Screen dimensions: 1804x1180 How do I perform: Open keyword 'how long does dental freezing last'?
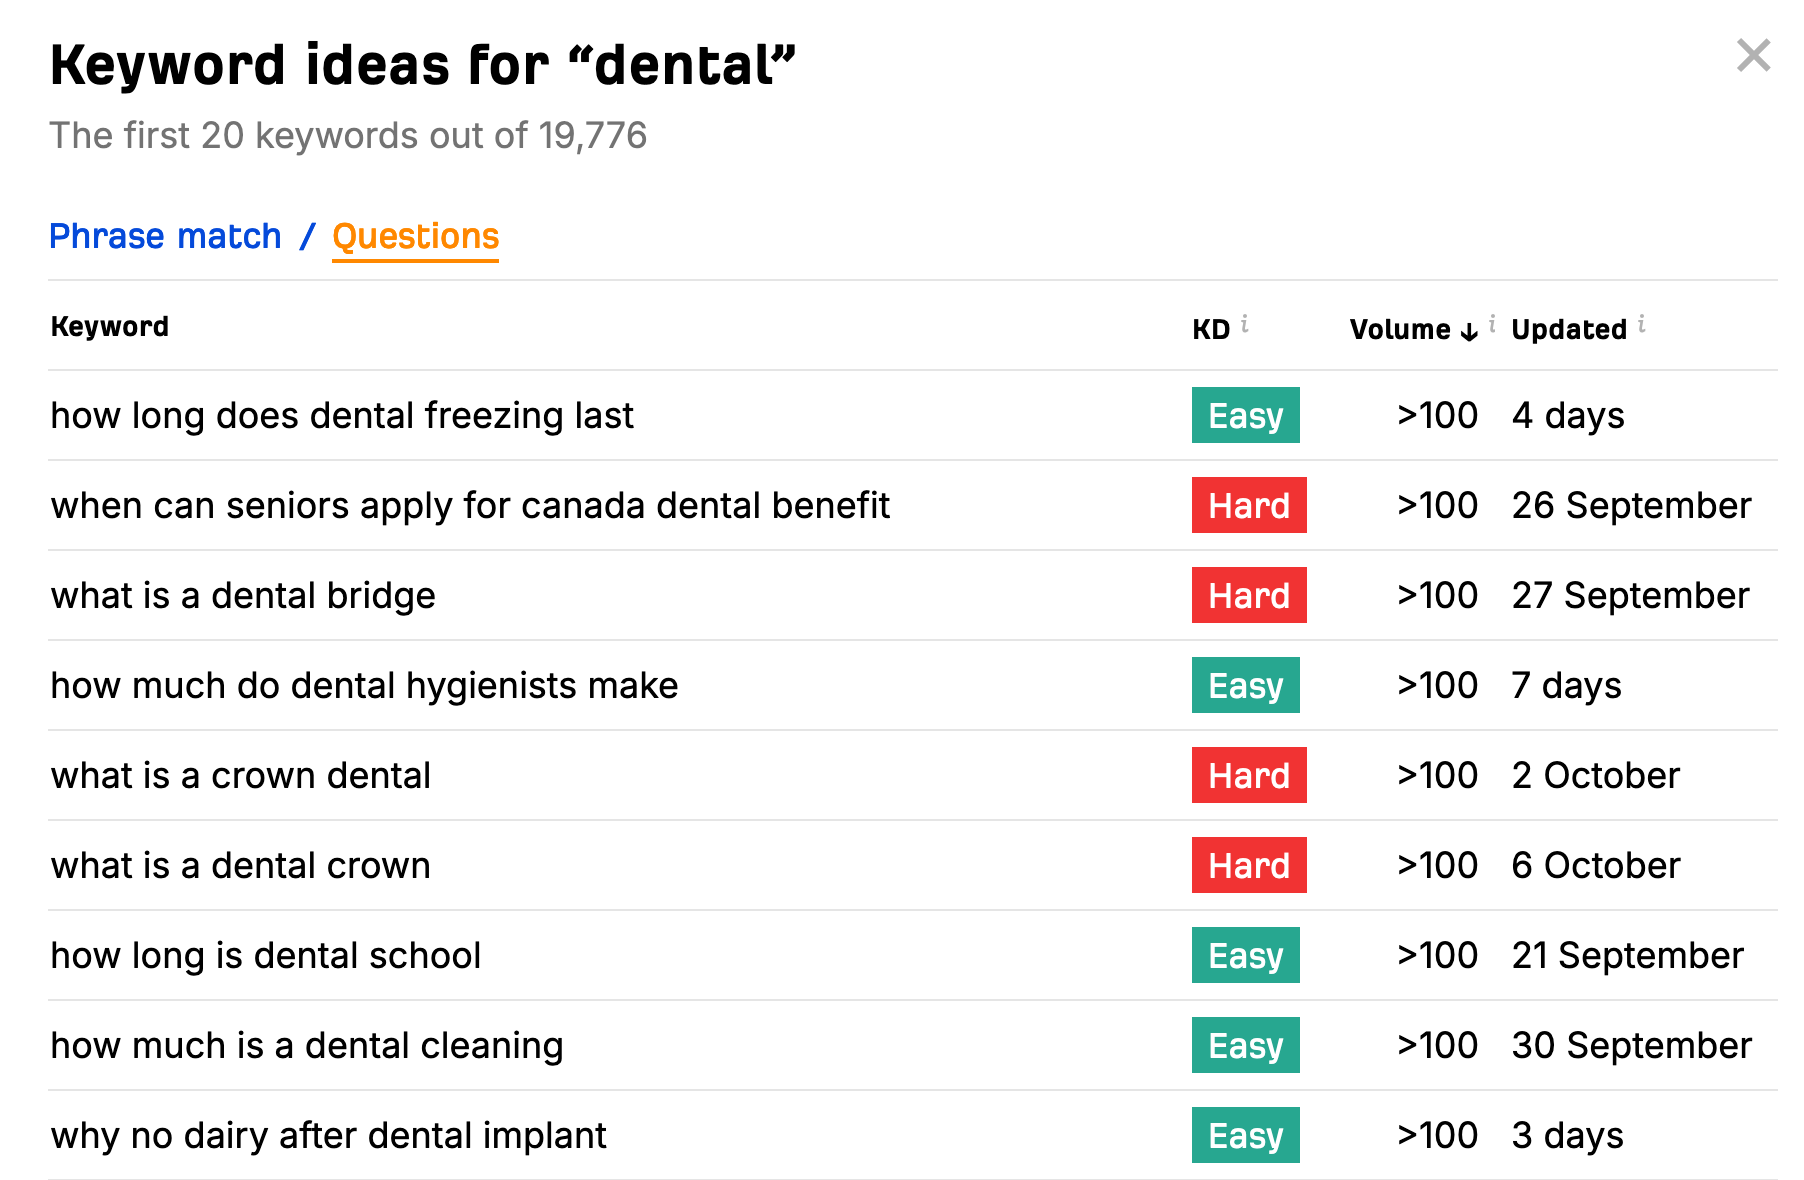click(342, 416)
